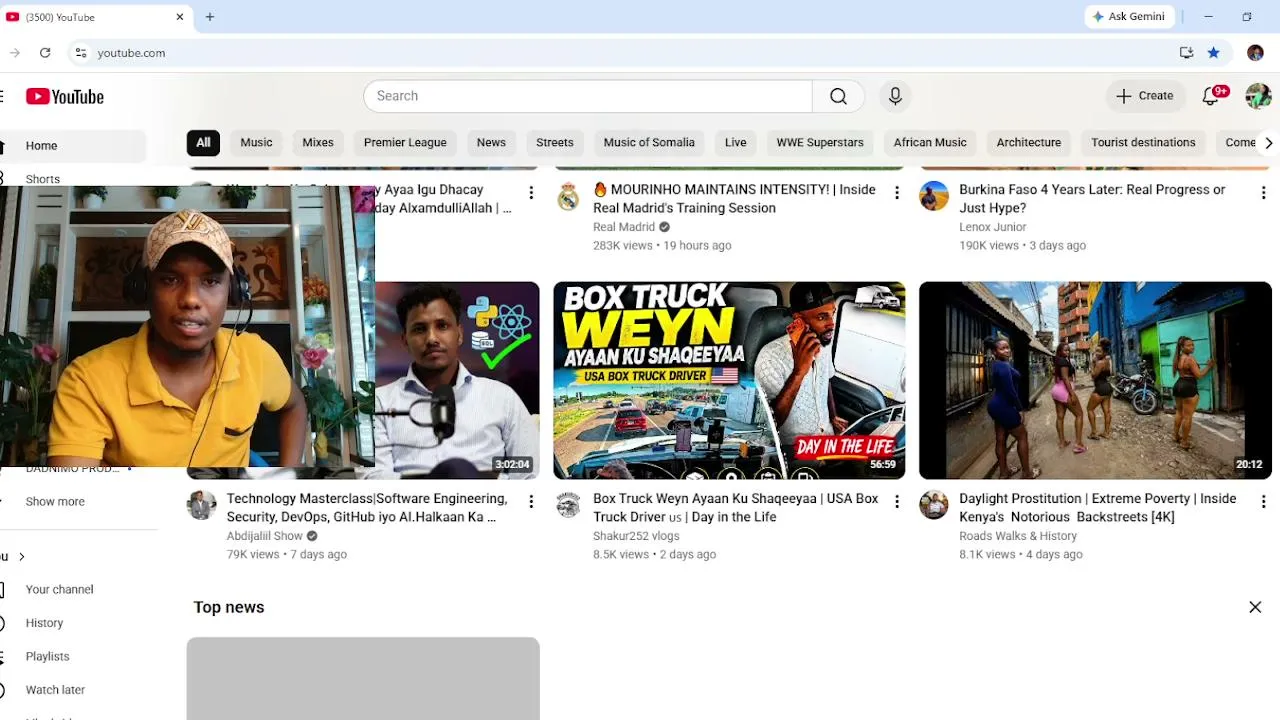Click the install app icon in address bar
Image resolution: width=1280 pixels, height=720 pixels.
[x=1186, y=53]
